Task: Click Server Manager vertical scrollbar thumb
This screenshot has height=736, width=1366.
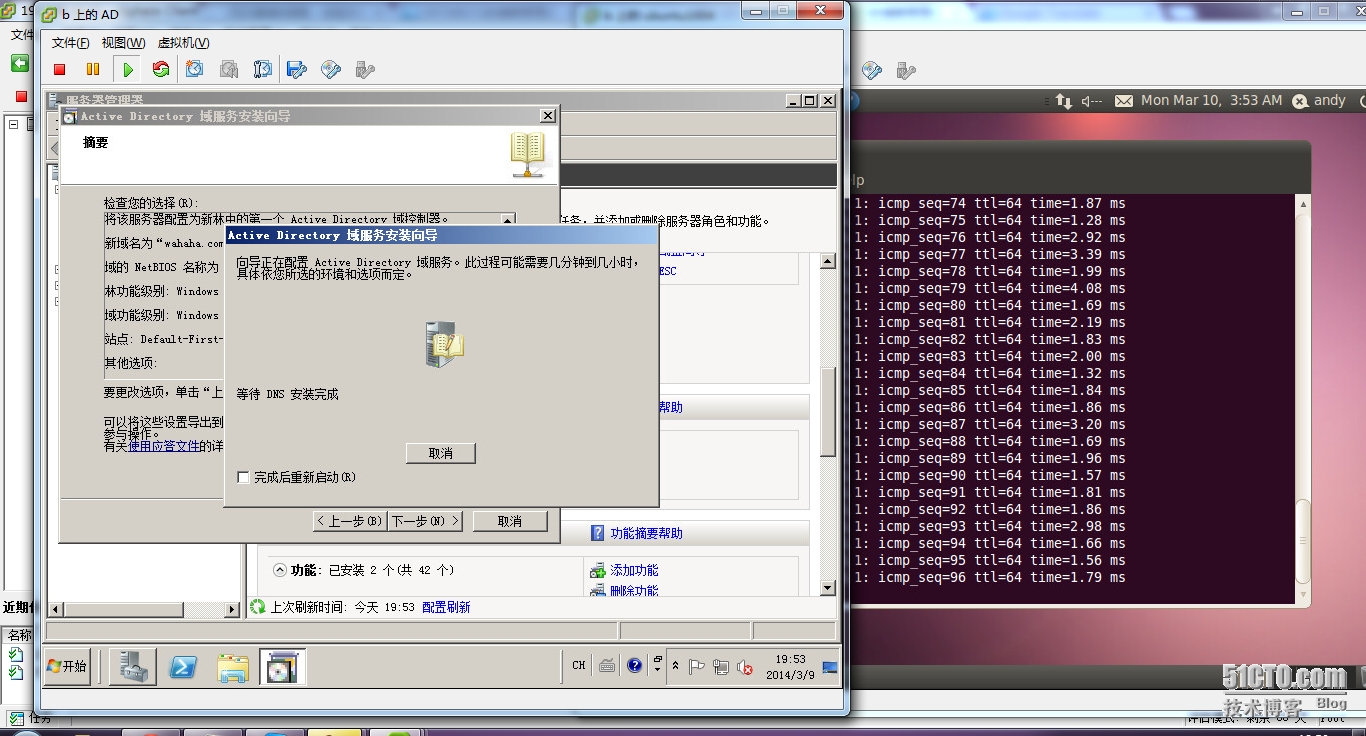Action: point(827,411)
